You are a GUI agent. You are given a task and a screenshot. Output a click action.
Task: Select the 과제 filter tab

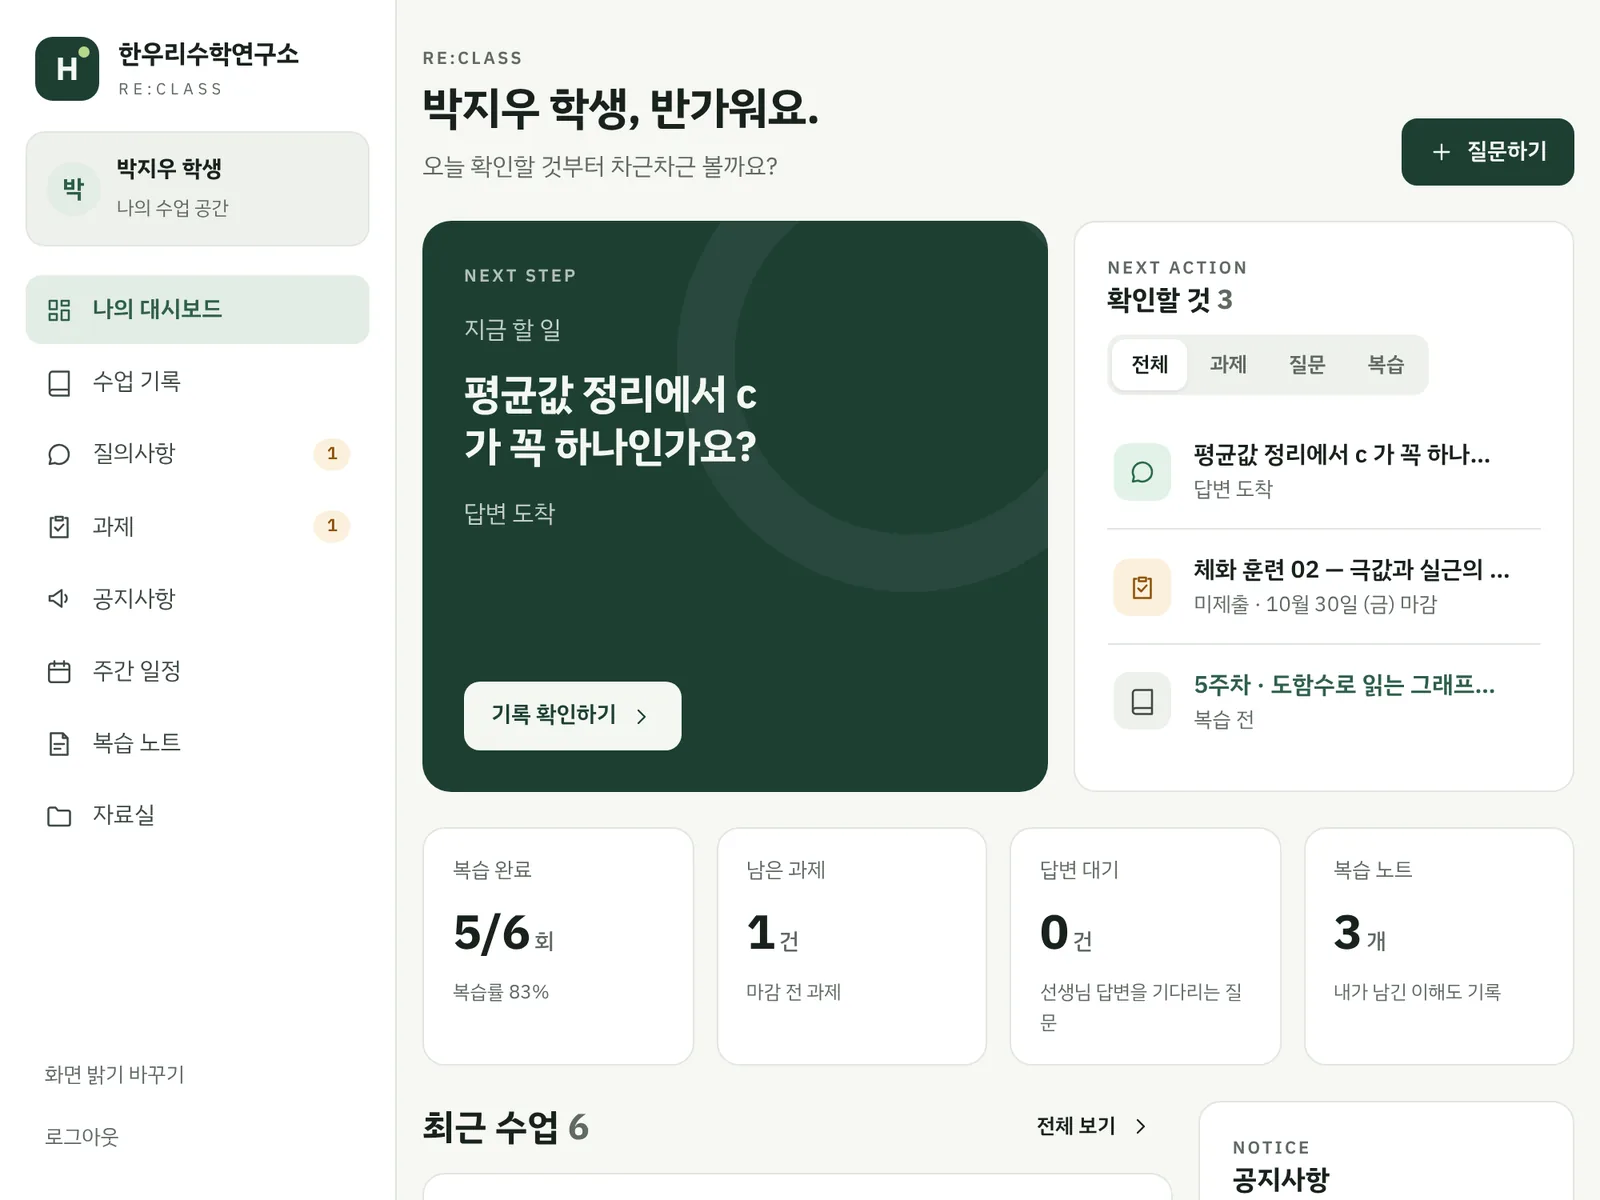1228,364
